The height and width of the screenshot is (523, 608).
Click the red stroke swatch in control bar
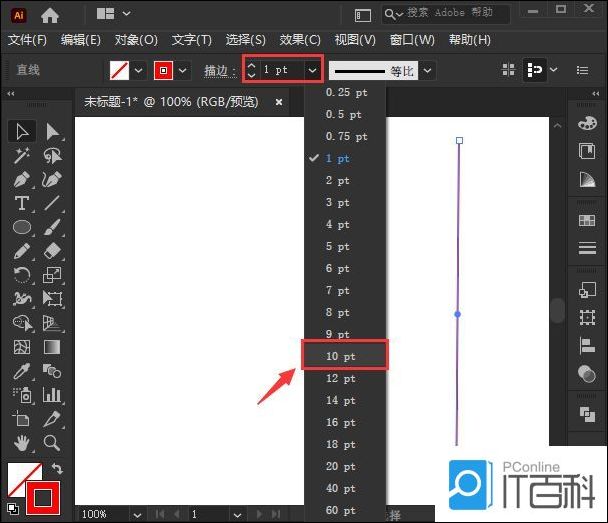(163, 71)
